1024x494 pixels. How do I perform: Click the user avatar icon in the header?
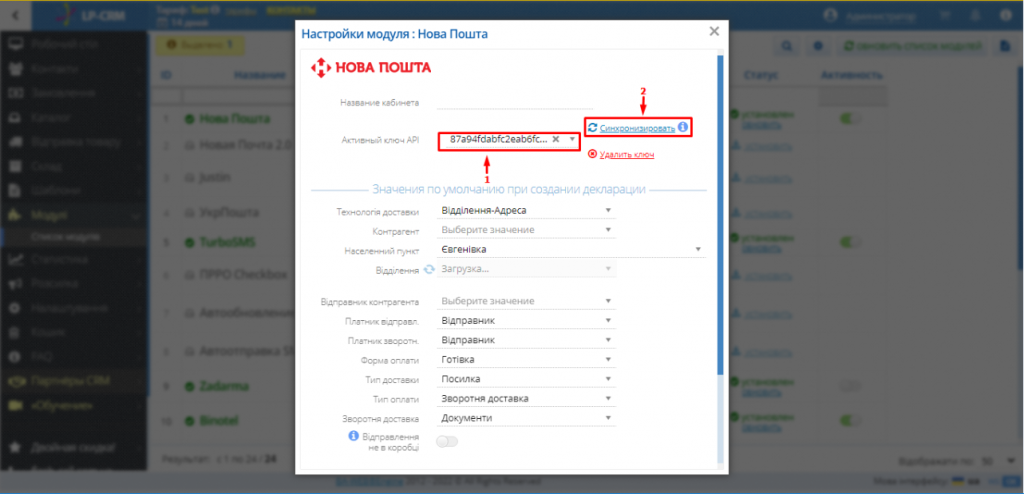(x=830, y=14)
